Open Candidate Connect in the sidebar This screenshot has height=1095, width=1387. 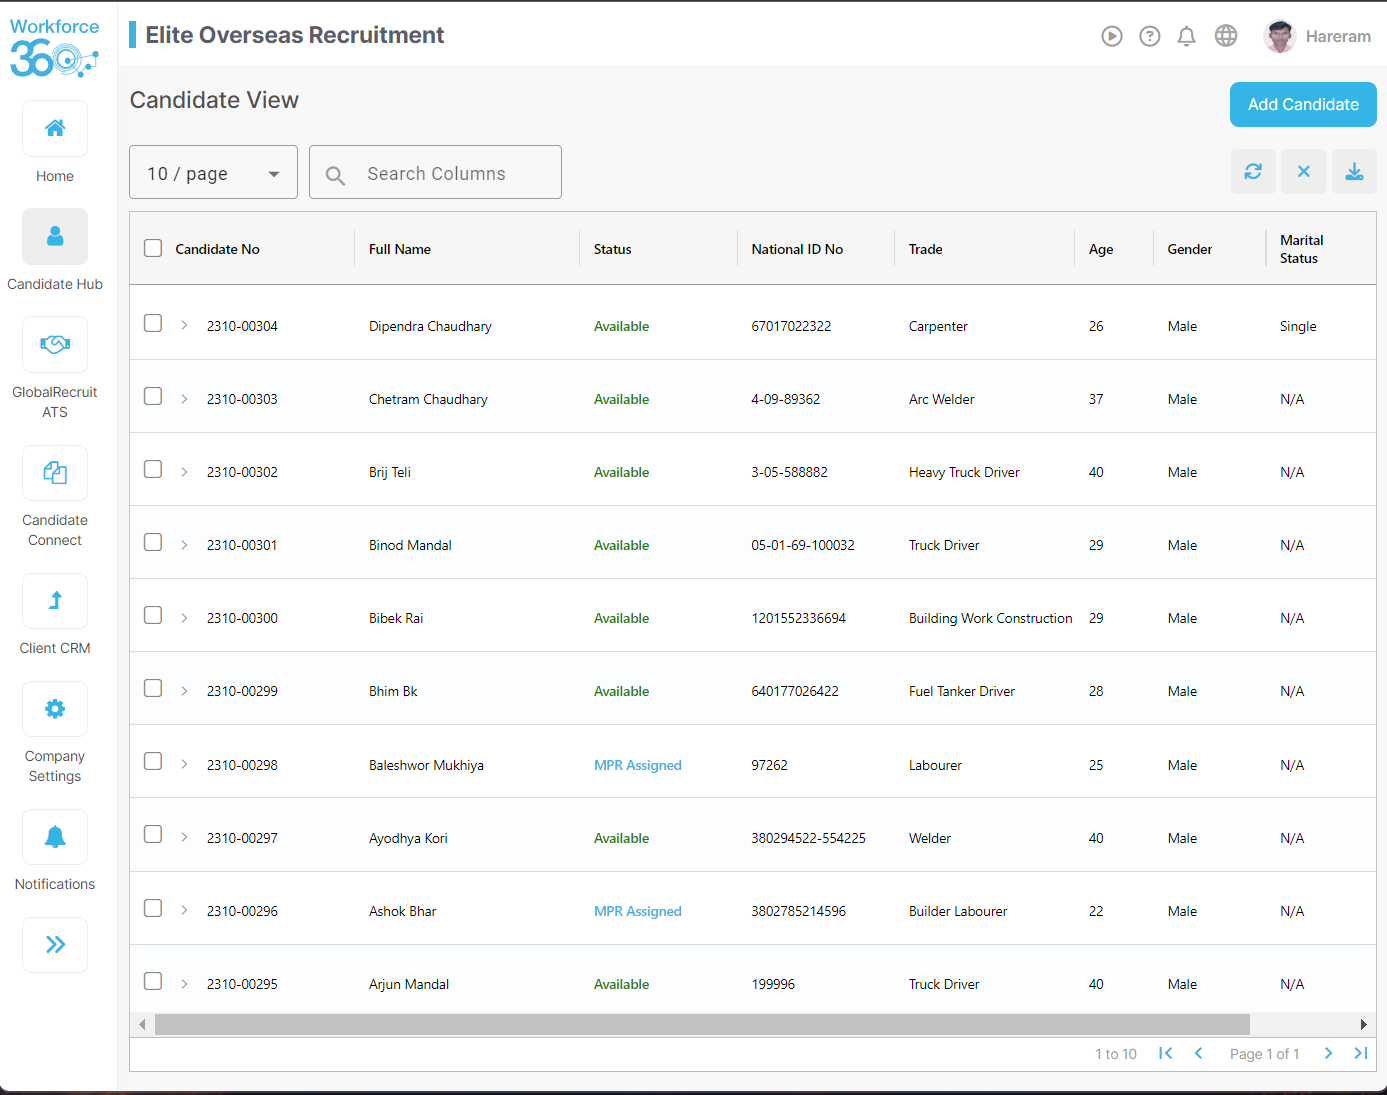tap(55, 472)
